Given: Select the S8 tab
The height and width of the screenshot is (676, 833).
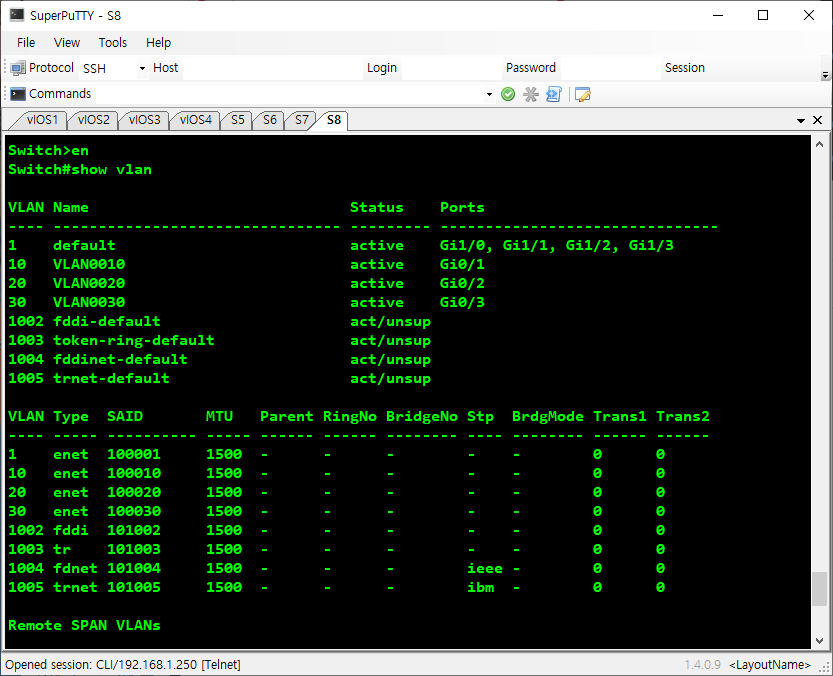Looking at the screenshot, I should [334, 120].
